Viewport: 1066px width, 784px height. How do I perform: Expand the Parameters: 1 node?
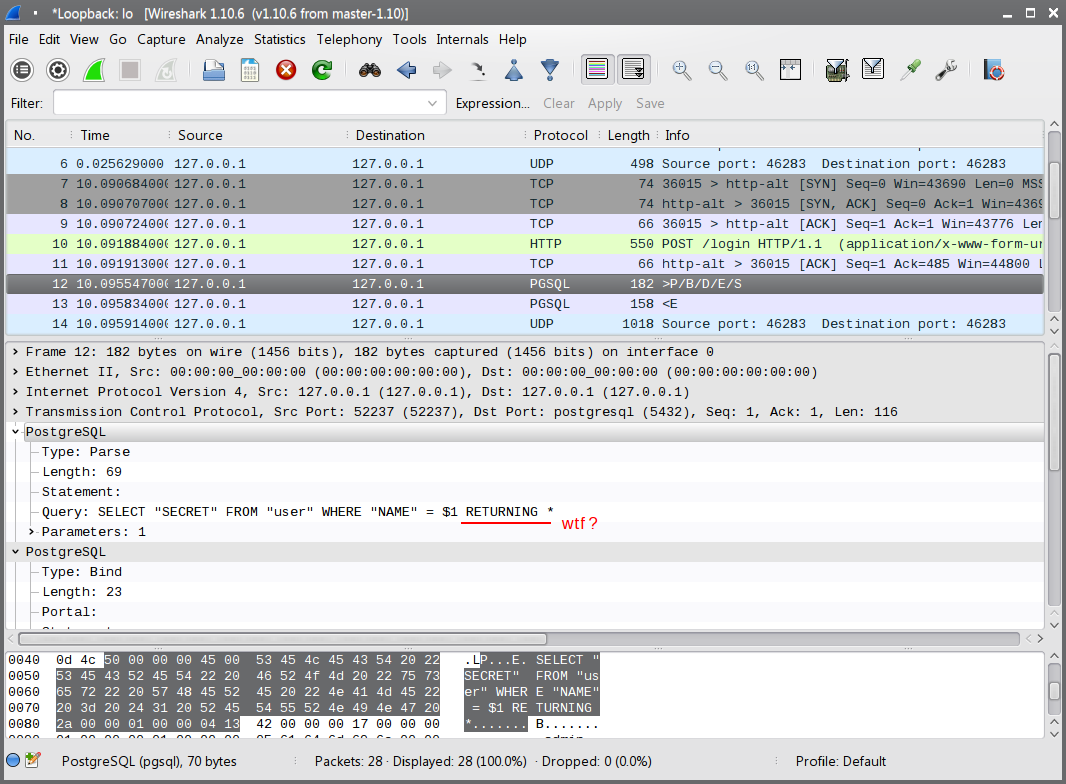pos(31,532)
